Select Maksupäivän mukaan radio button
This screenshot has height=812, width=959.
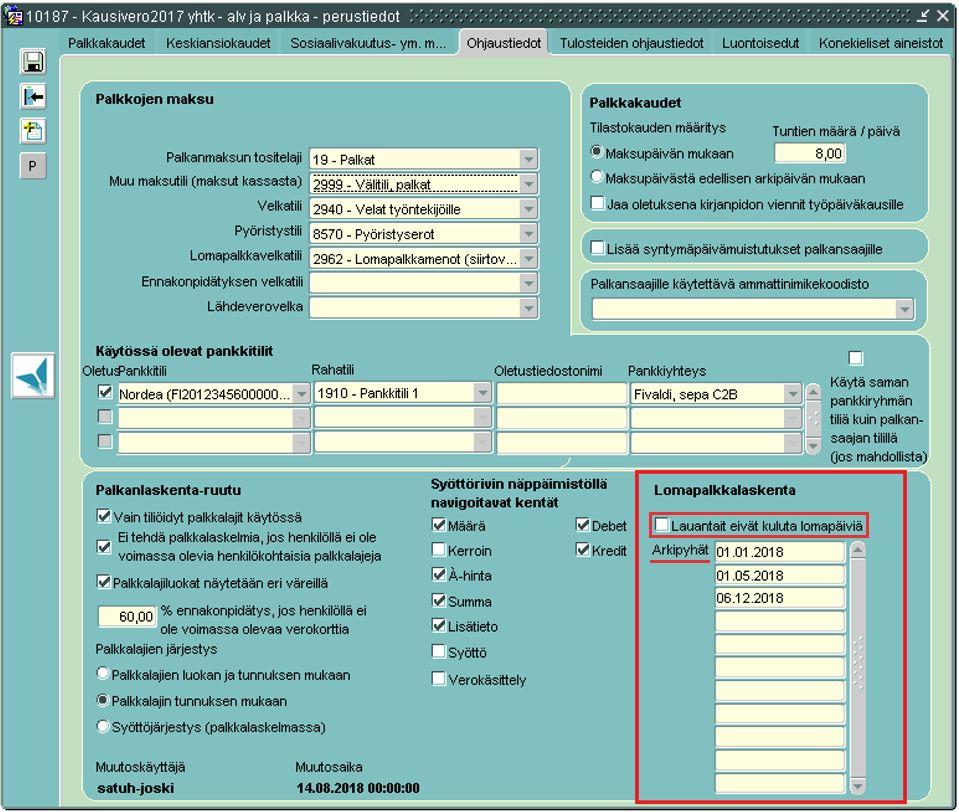pos(596,152)
